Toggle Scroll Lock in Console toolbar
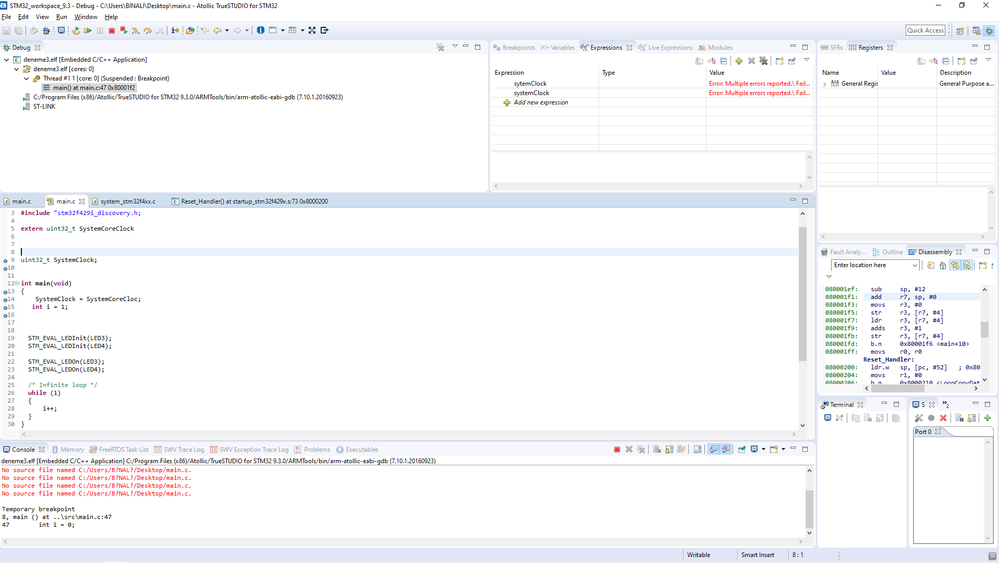Viewport: 999px width, 563px height. 669,450
